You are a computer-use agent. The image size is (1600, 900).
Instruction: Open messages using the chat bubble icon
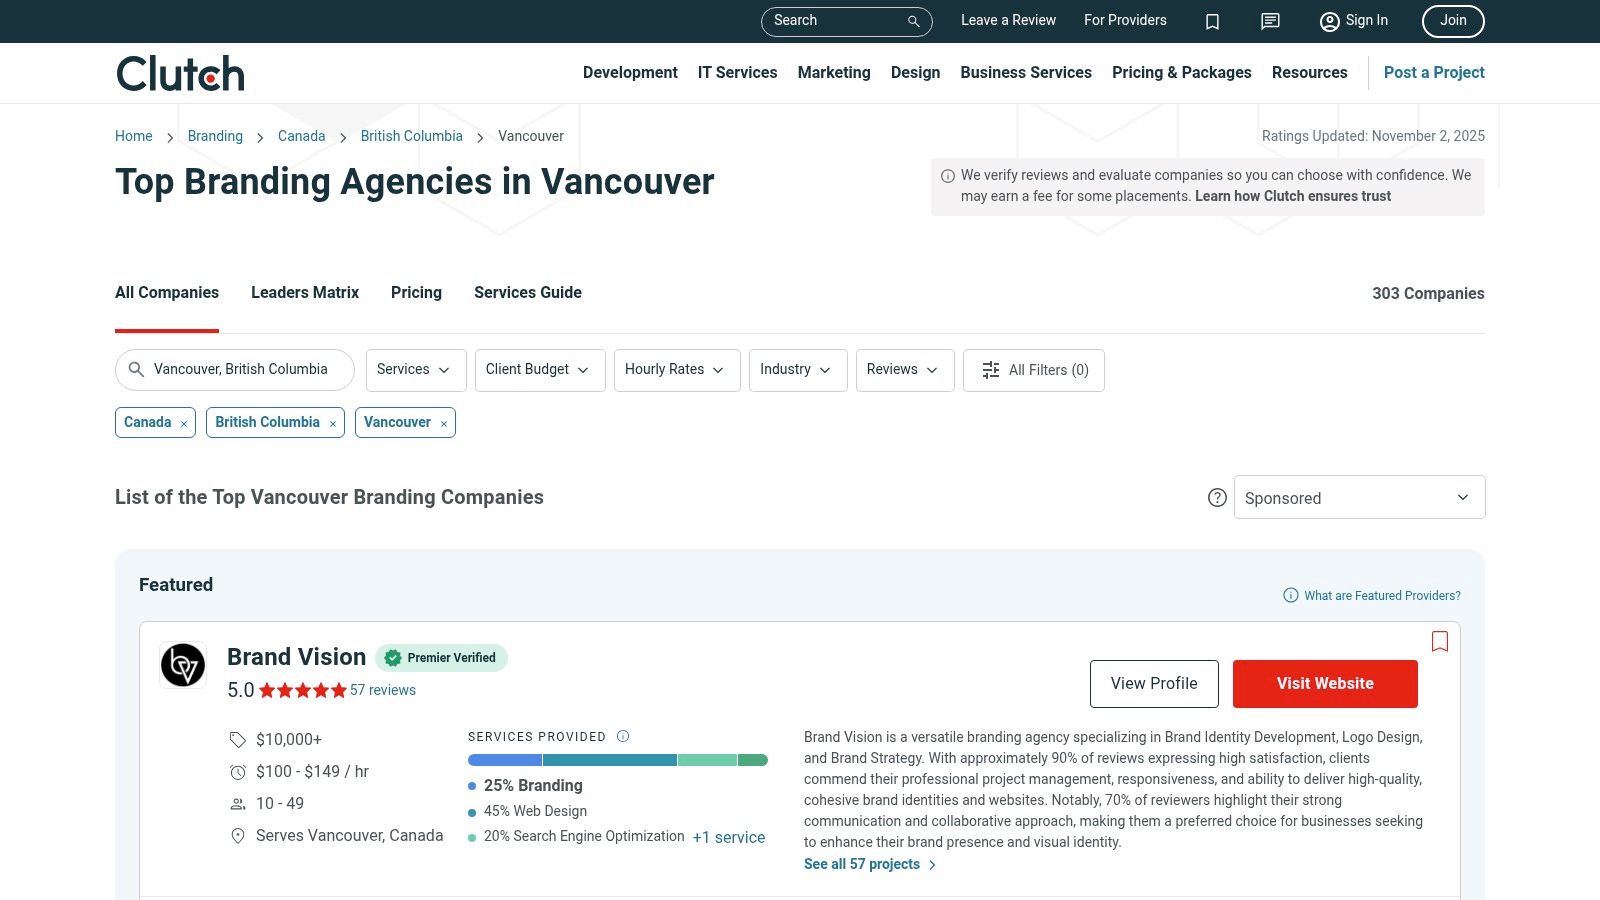1269,21
